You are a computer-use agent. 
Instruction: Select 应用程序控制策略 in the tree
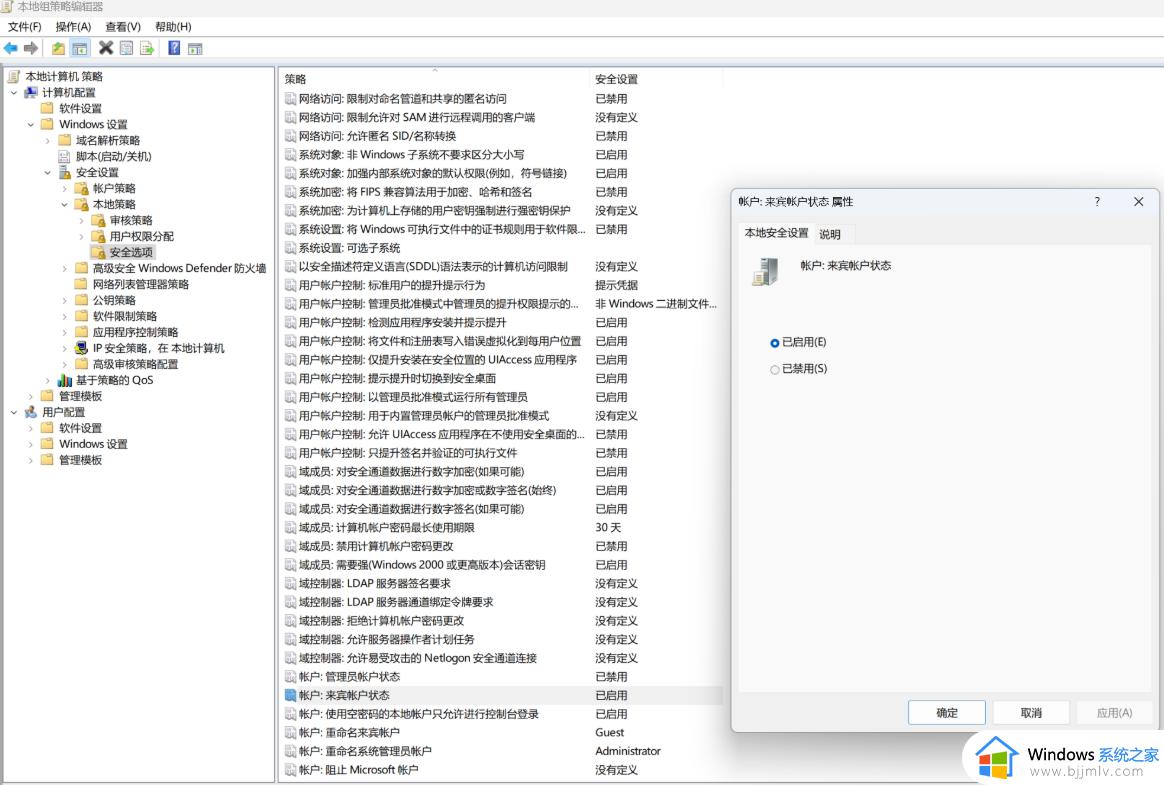(x=135, y=332)
